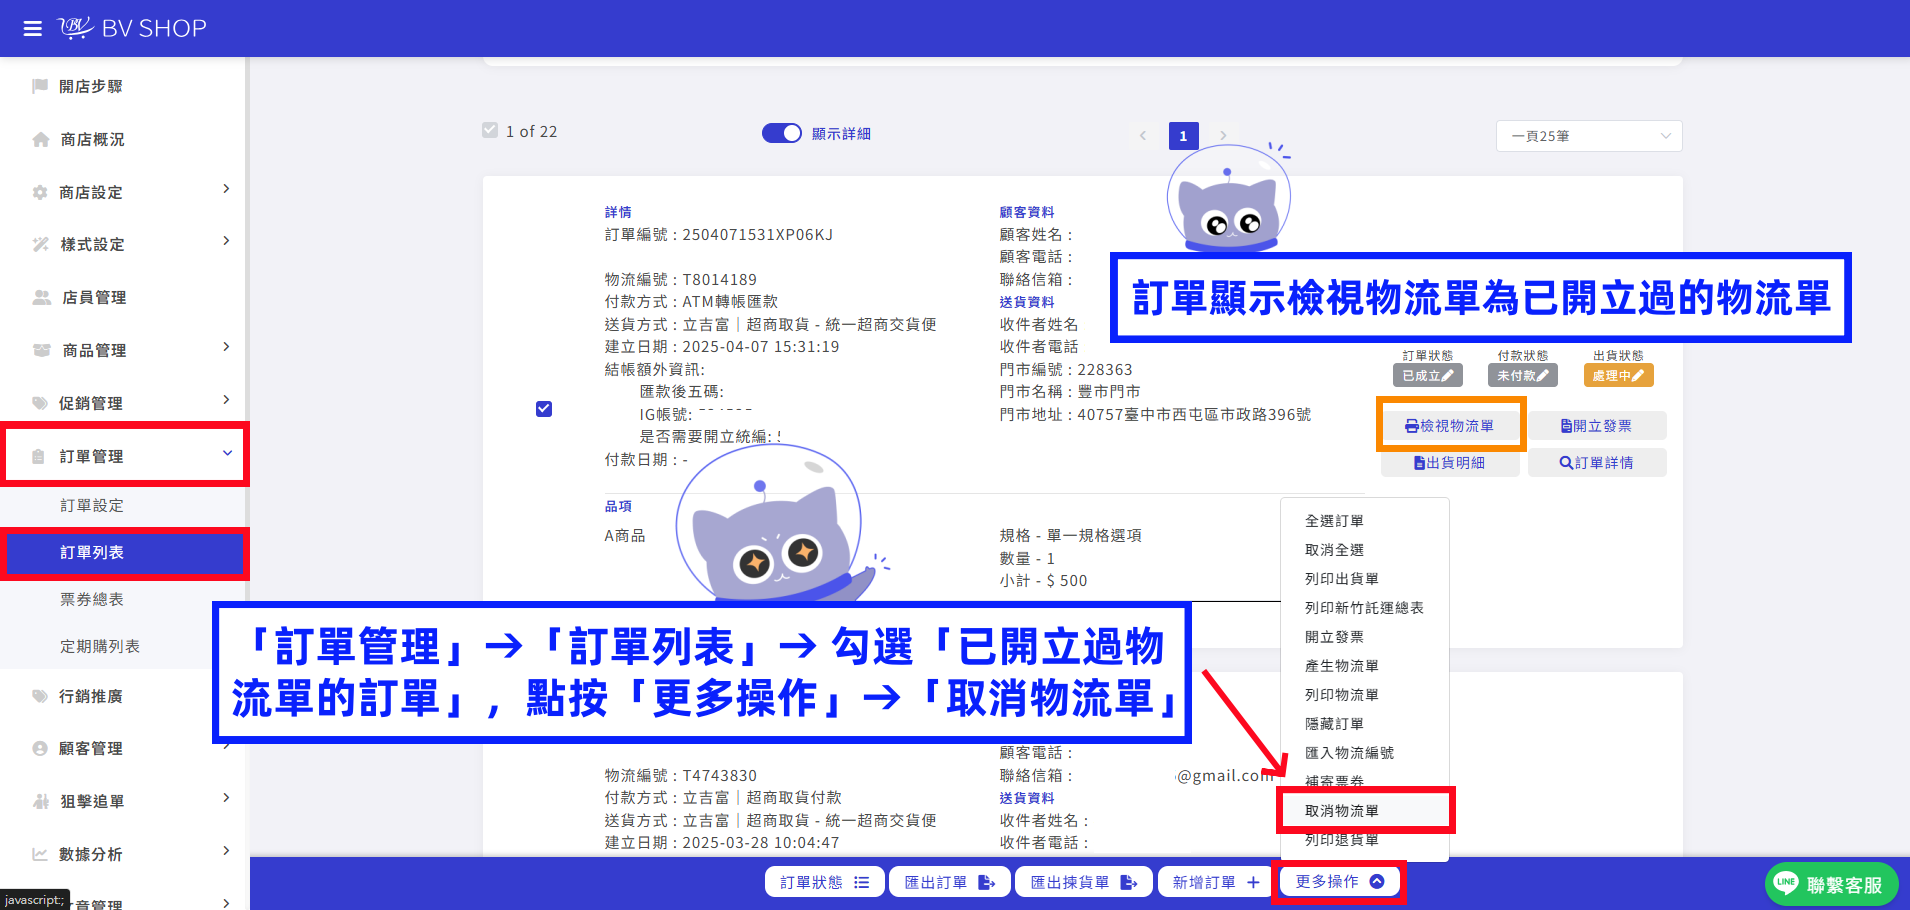The image size is (1910, 910).
Task: Choose 列印物流單 from the menu
Action: [x=1365, y=695]
